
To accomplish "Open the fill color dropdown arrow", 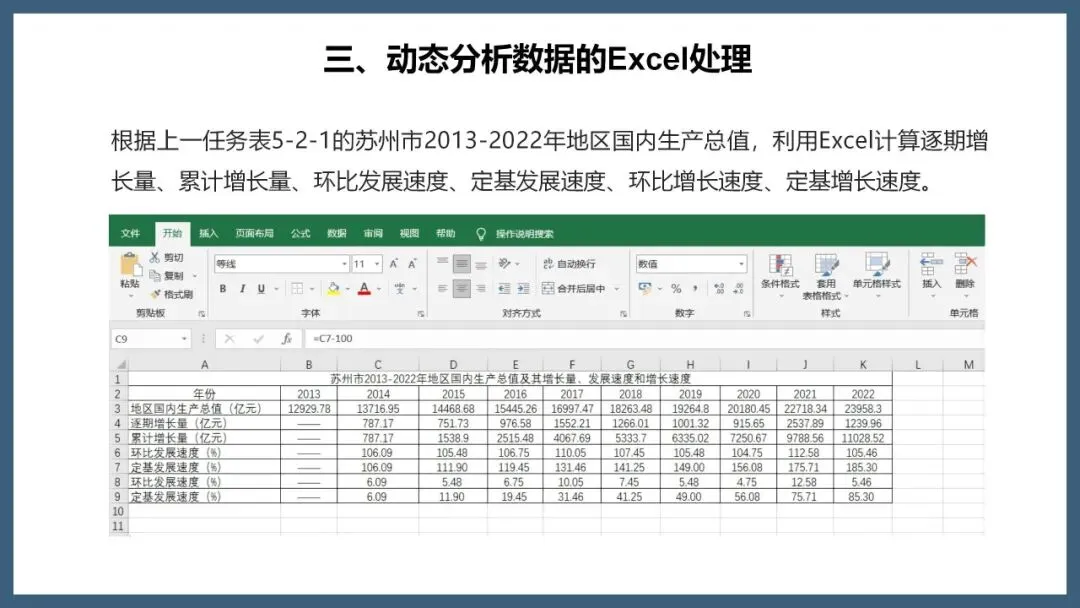I will (x=347, y=289).
